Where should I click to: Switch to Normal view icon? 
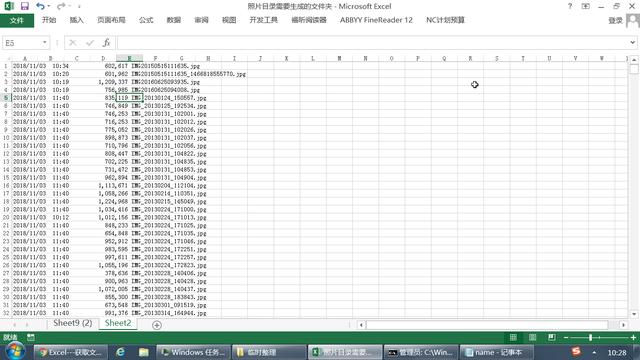[x=513, y=337]
